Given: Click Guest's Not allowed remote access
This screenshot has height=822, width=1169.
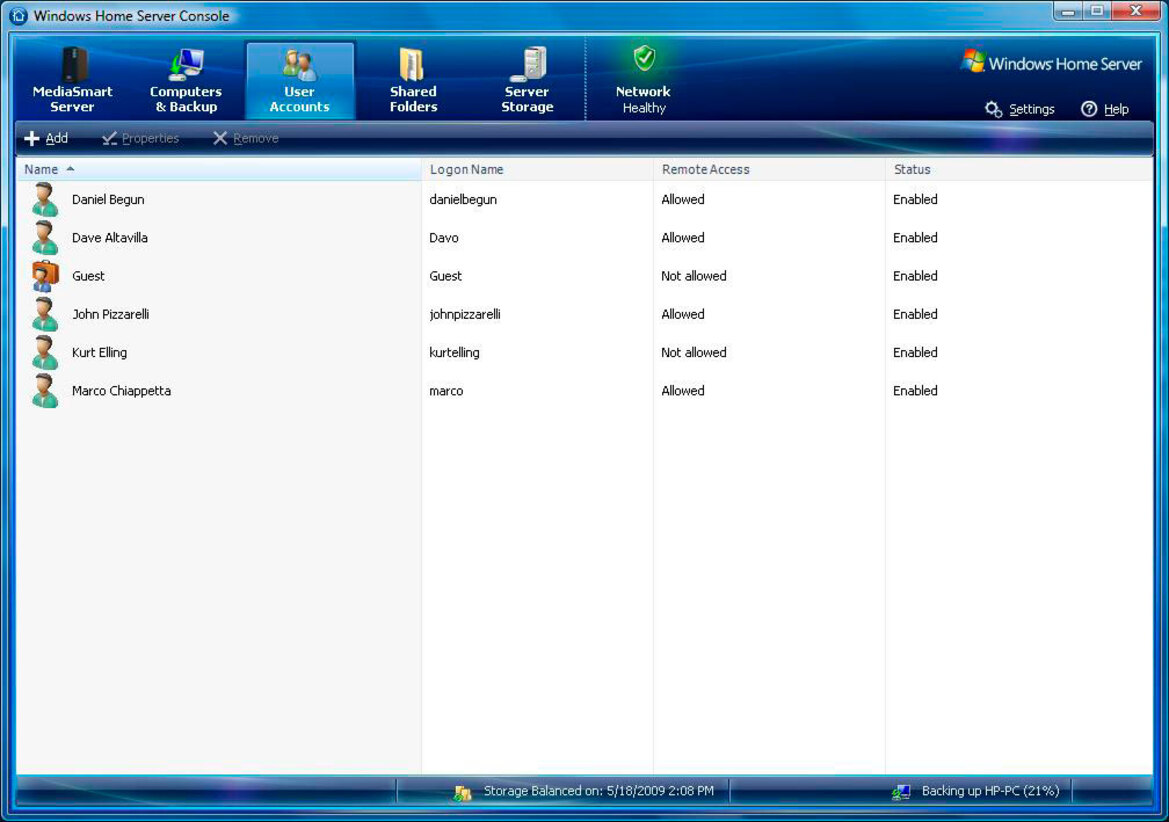Looking at the screenshot, I should tap(693, 276).
